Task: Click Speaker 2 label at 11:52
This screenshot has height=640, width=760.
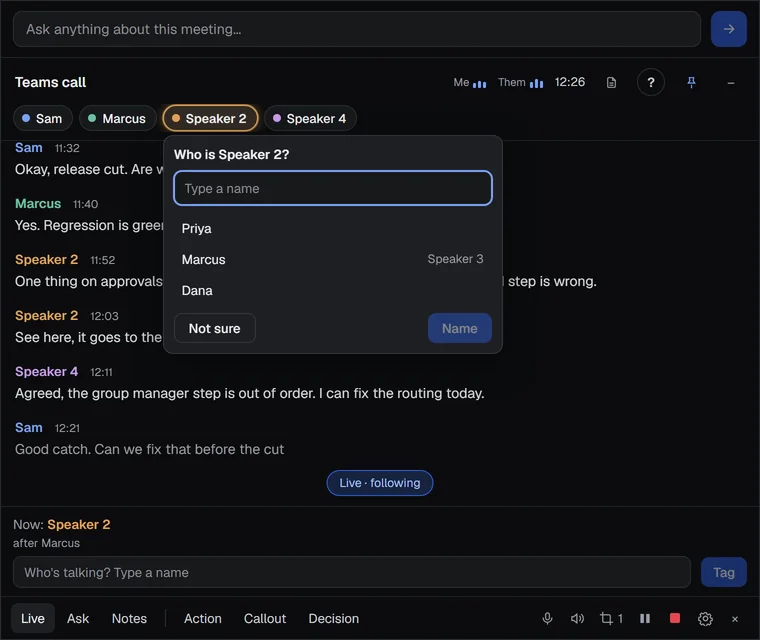Action: pos(47,259)
